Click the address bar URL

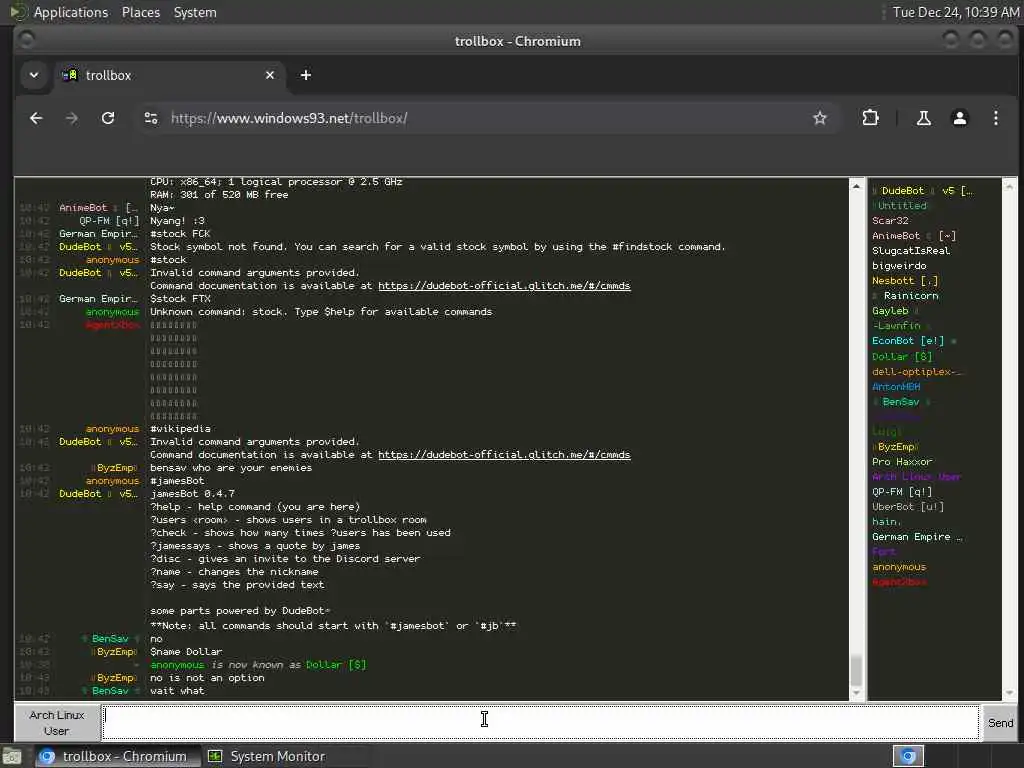(x=289, y=118)
